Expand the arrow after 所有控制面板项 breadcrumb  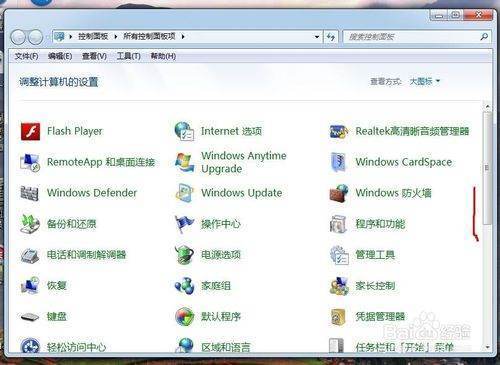(183, 37)
